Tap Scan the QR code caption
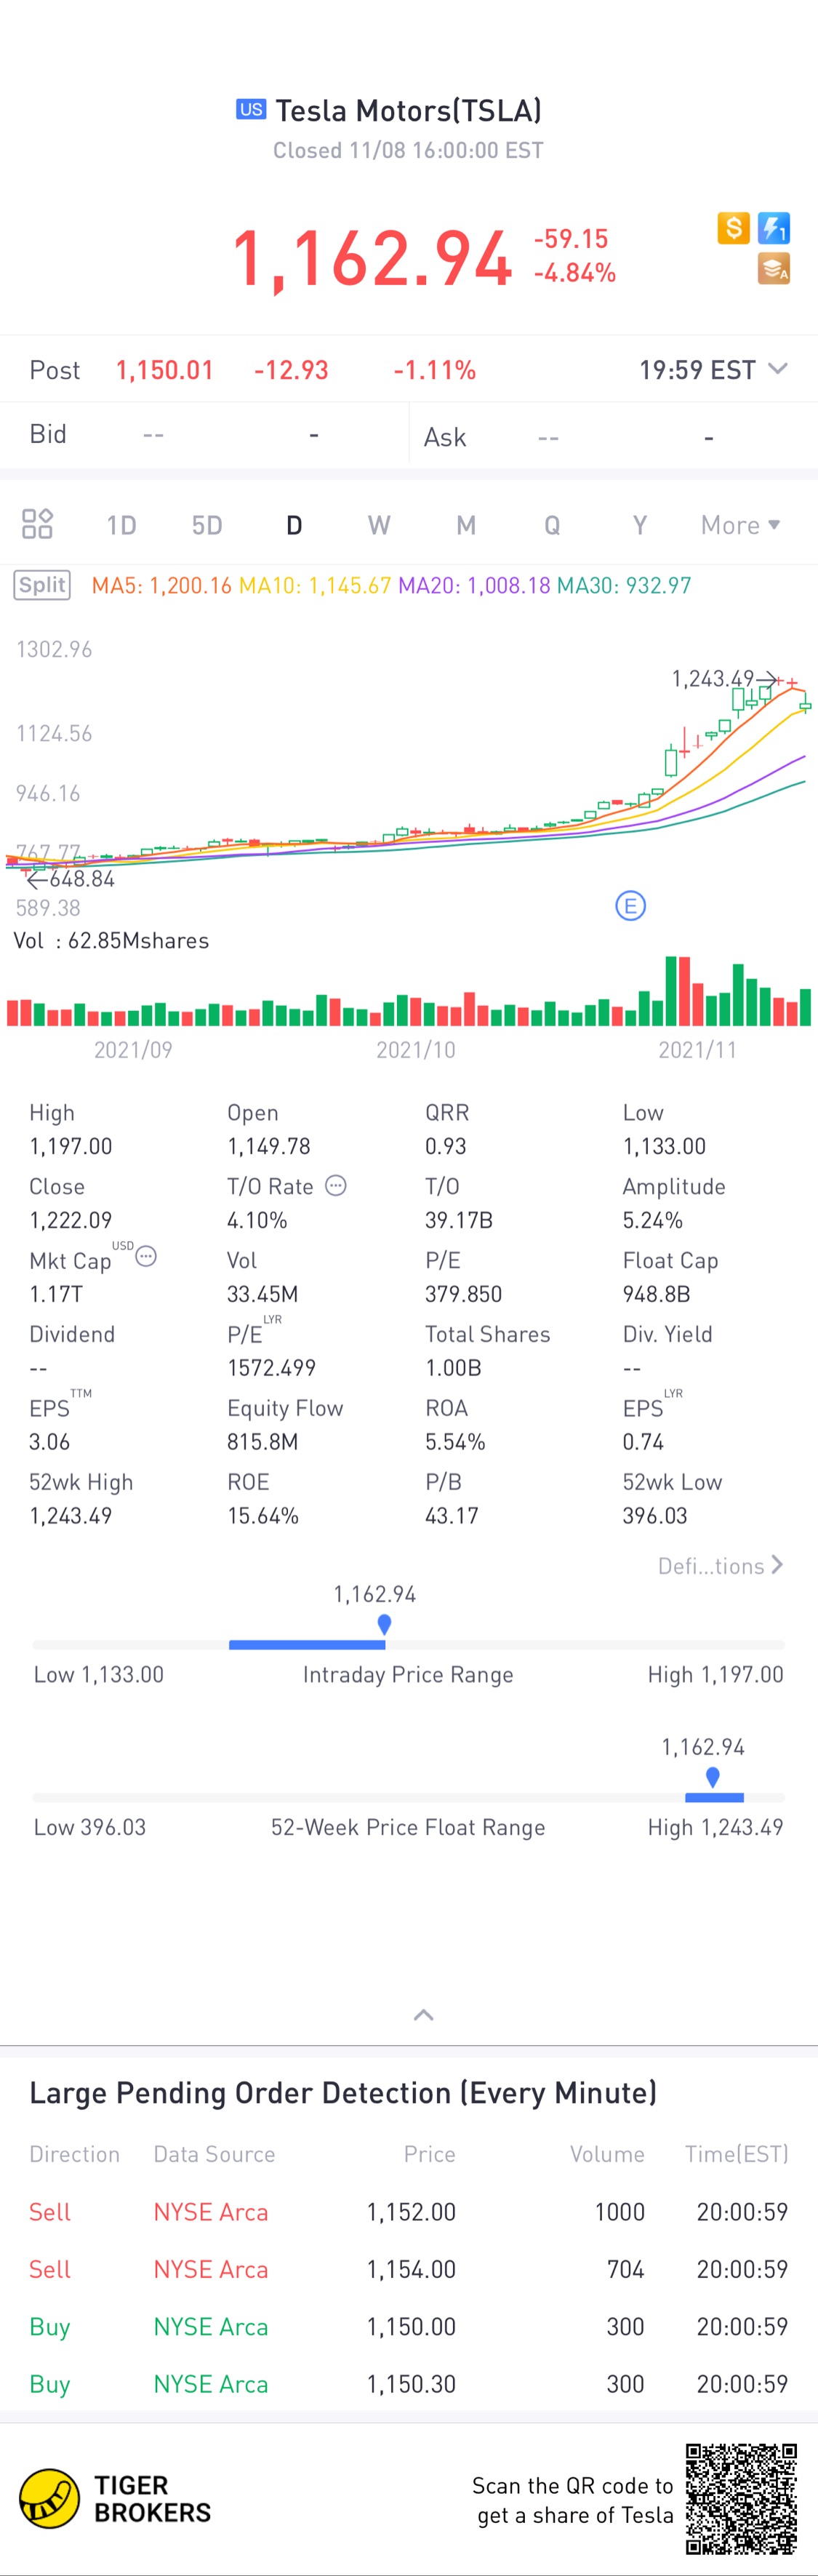 (x=573, y=2500)
